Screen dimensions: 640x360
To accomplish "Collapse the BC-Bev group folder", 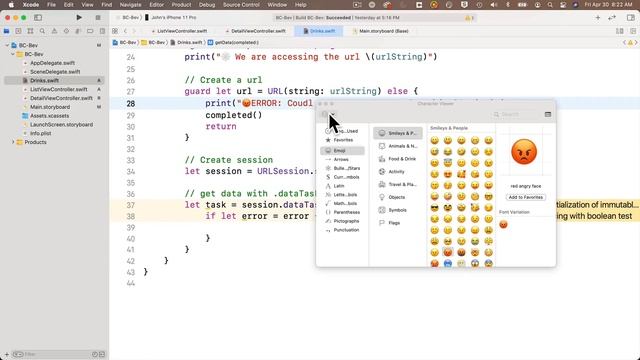I will [x=13, y=54].
